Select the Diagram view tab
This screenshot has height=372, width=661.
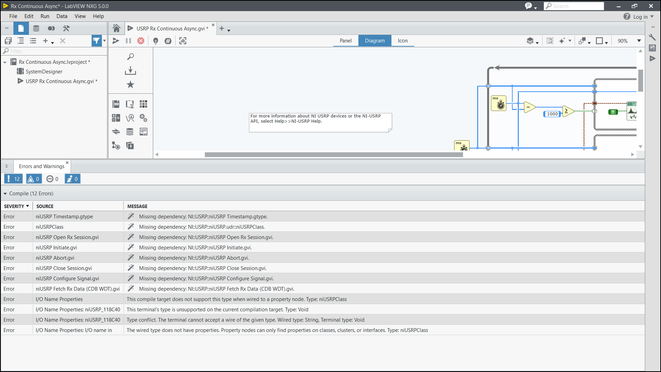tap(375, 41)
